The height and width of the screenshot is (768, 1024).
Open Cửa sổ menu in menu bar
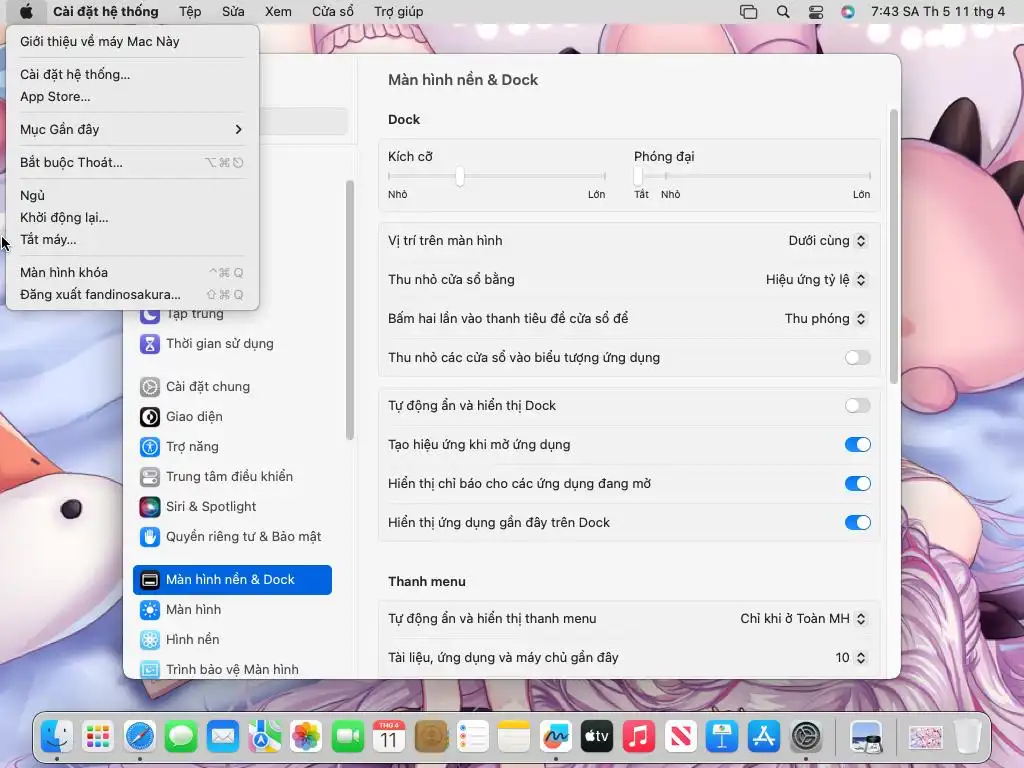coord(332,12)
